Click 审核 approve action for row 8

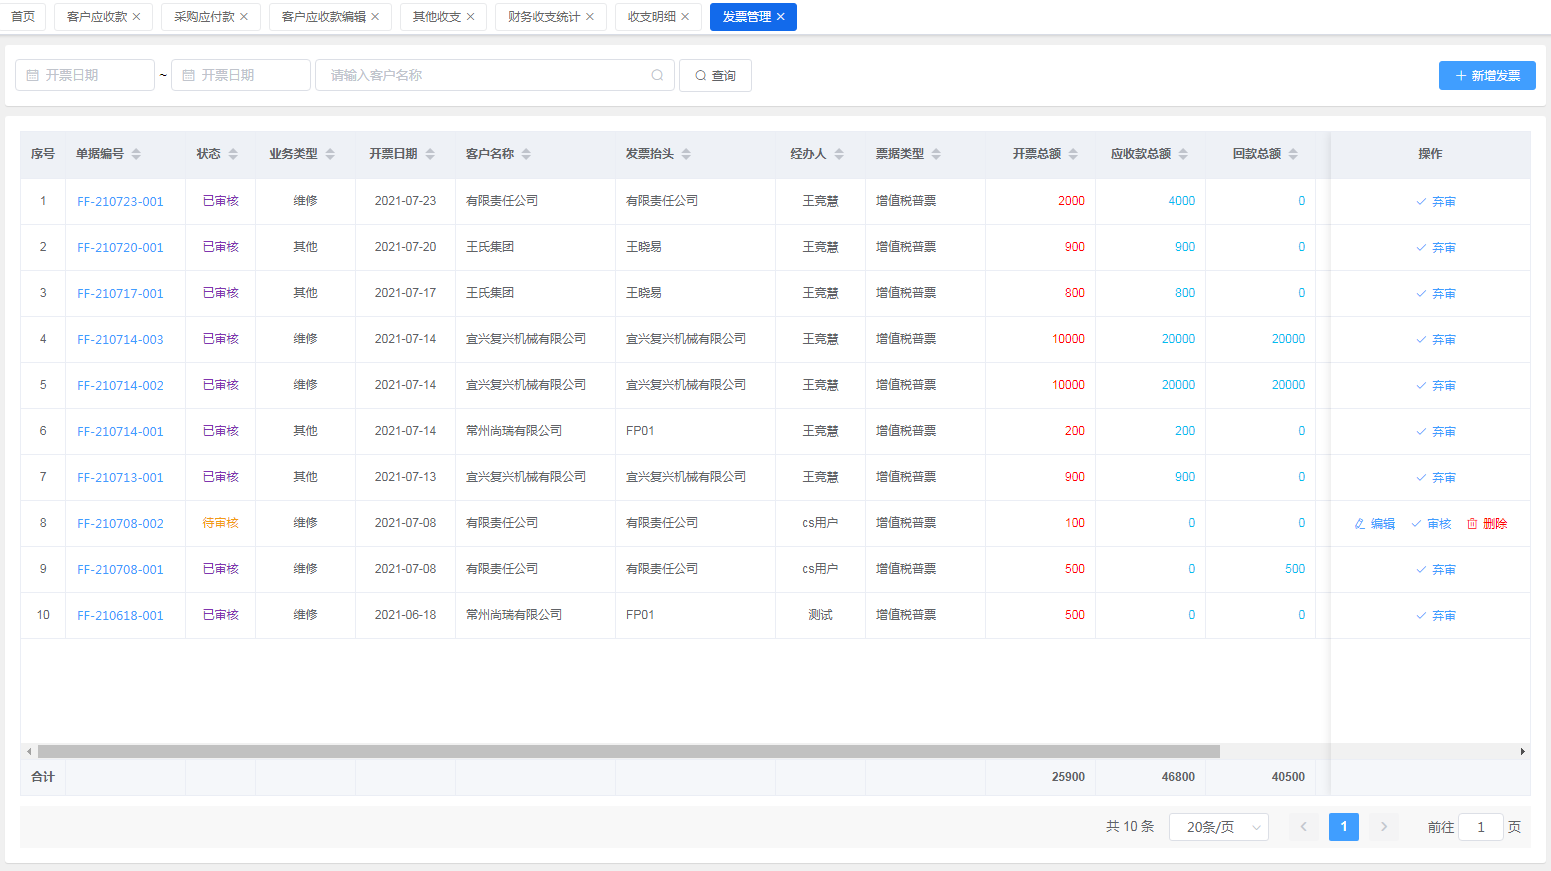tap(1431, 524)
